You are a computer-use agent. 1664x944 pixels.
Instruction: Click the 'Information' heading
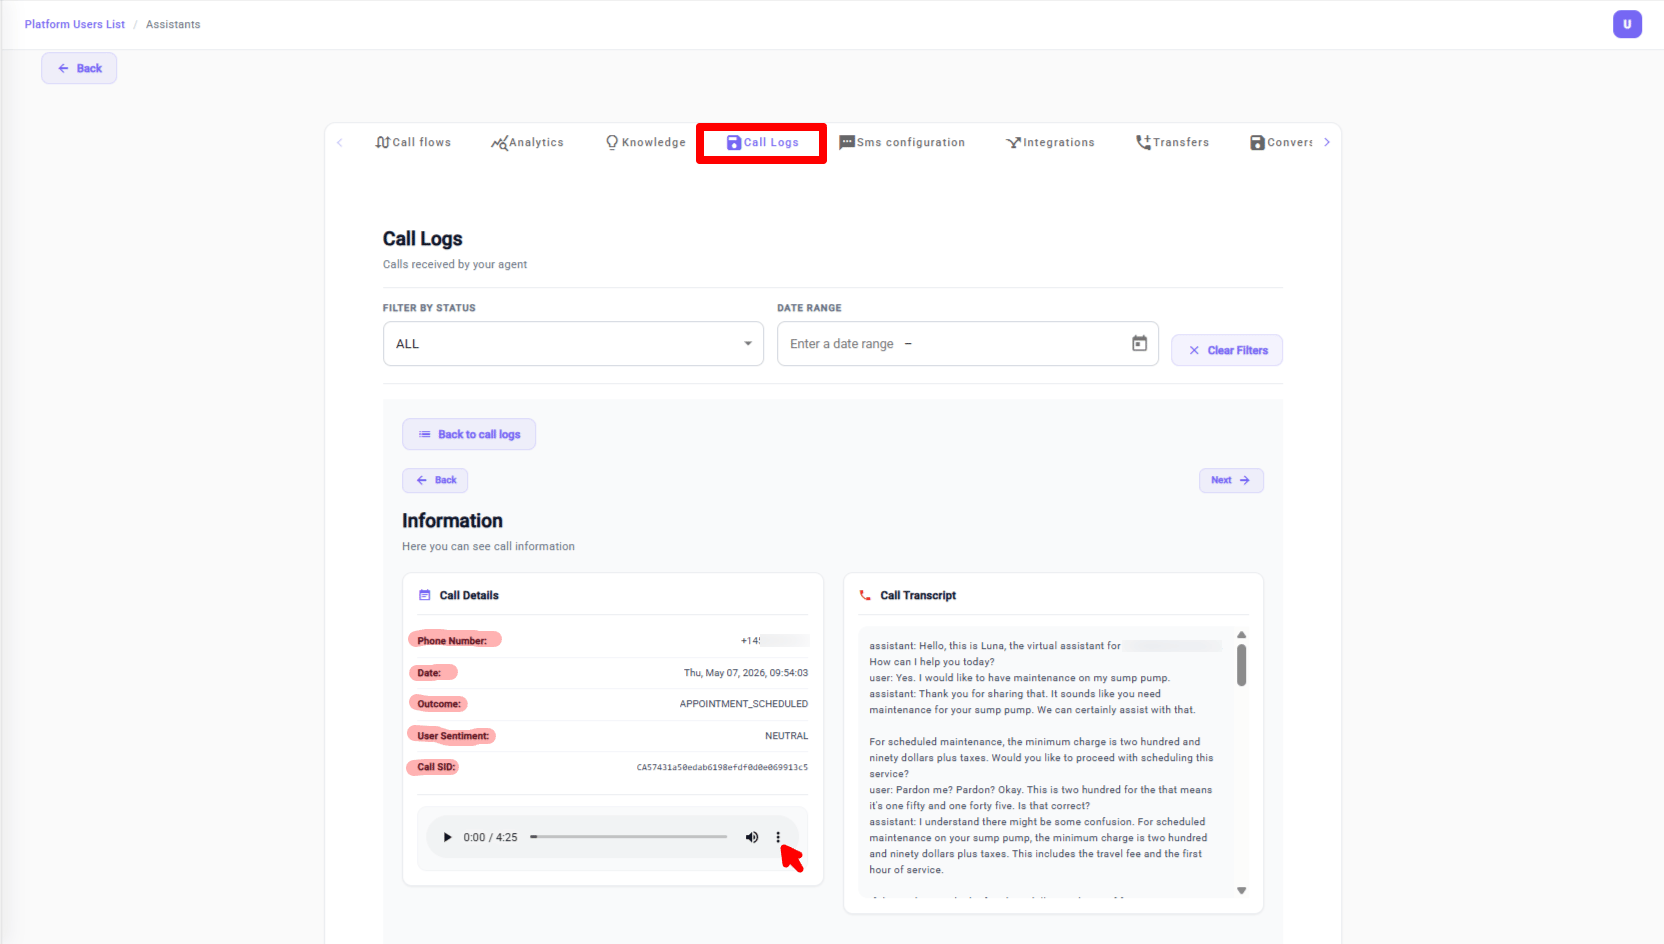(452, 521)
